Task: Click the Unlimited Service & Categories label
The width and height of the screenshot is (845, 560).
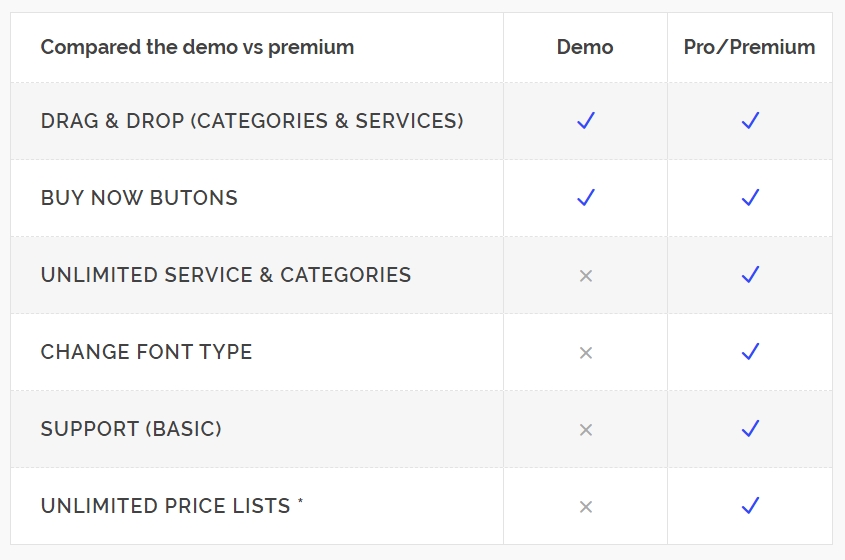Action: (226, 275)
